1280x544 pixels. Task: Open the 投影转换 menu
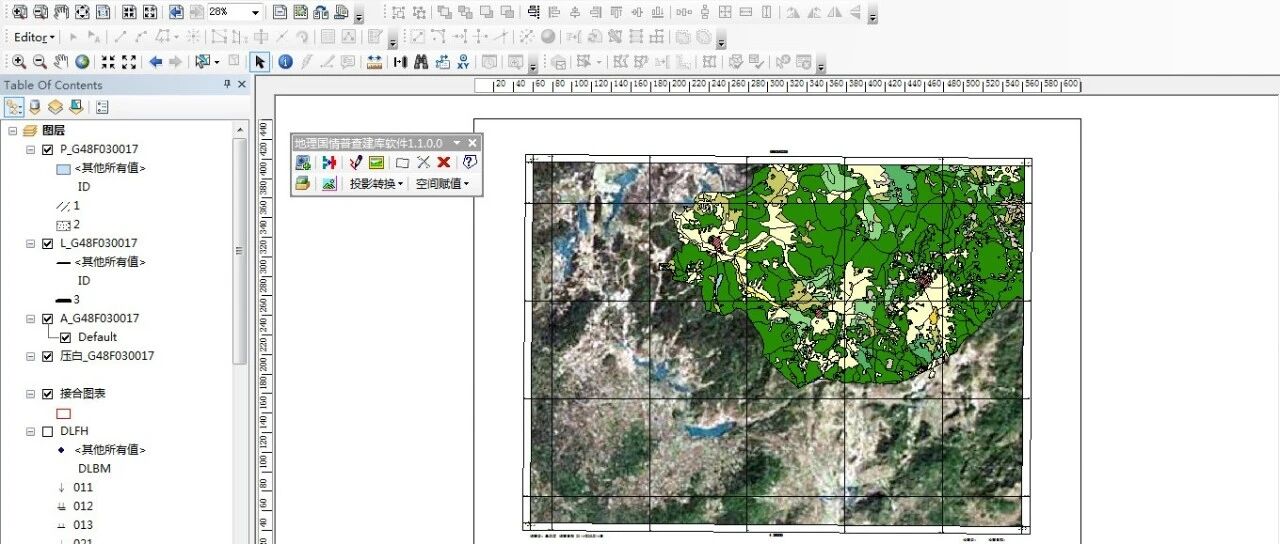[x=377, y=184]
